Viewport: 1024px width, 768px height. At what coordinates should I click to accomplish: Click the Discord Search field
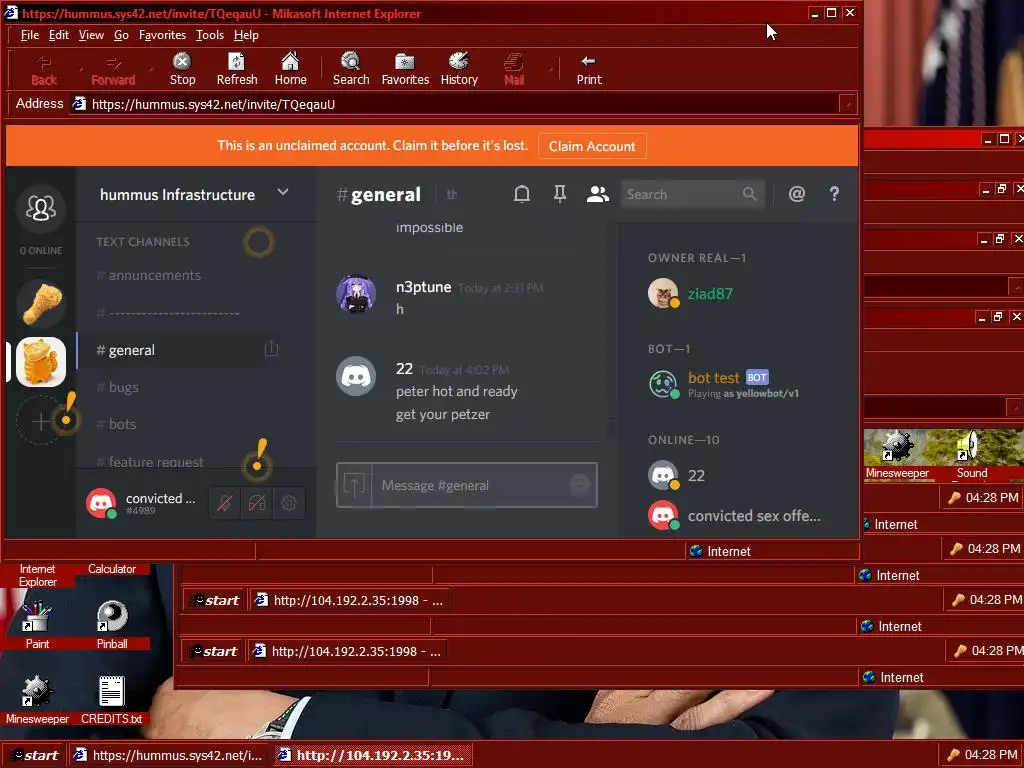coord(692,194)
